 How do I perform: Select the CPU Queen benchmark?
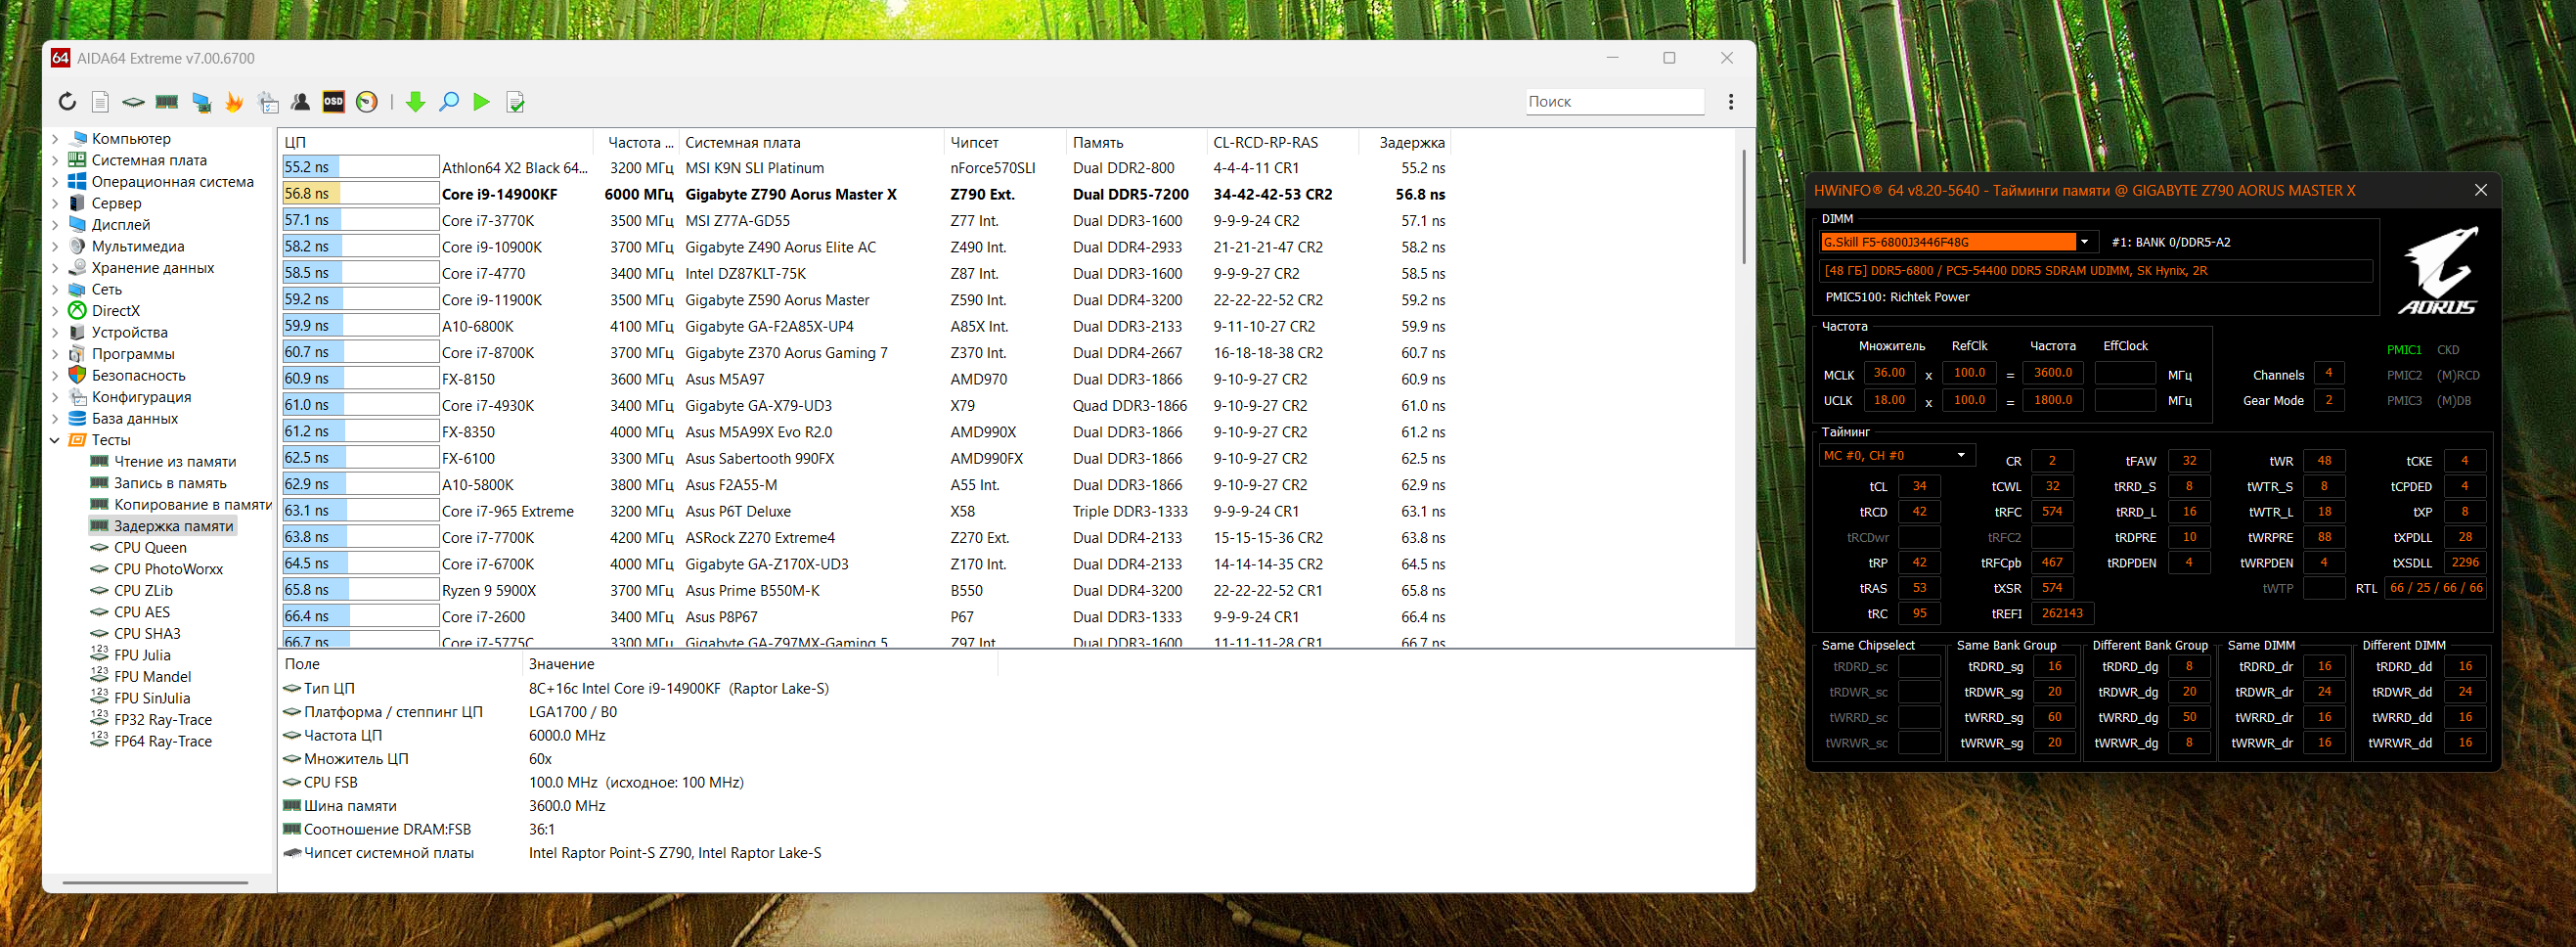pyautogui.click(x=150, y=547)
